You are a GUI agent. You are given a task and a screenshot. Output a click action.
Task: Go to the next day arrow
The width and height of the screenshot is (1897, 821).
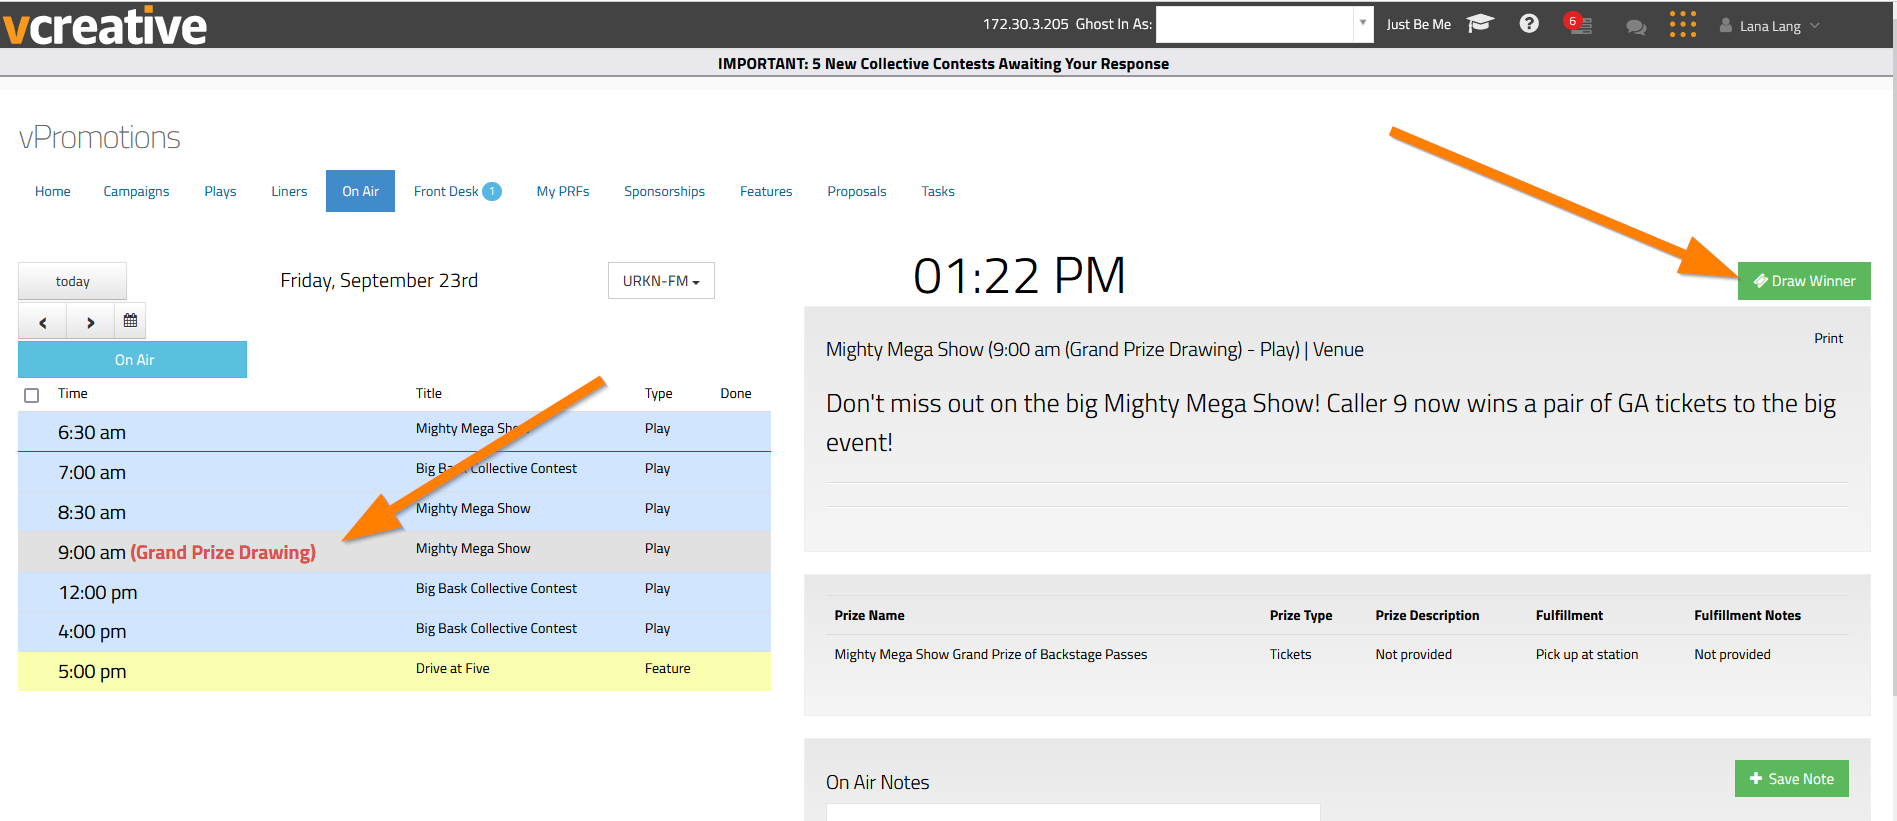(90, 322)
